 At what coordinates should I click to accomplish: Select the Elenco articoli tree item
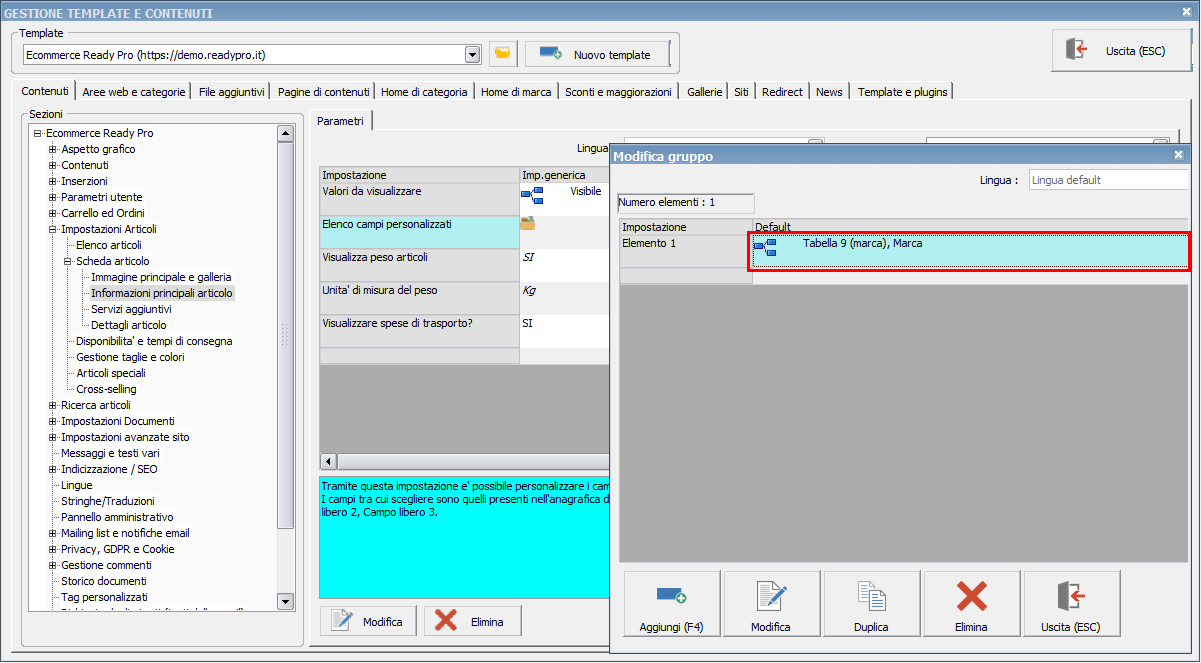pyautogui.click(x=109, y=245)
